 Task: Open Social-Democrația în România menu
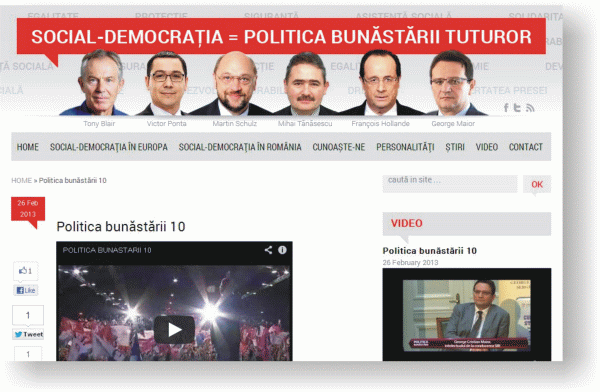(240, 147)
